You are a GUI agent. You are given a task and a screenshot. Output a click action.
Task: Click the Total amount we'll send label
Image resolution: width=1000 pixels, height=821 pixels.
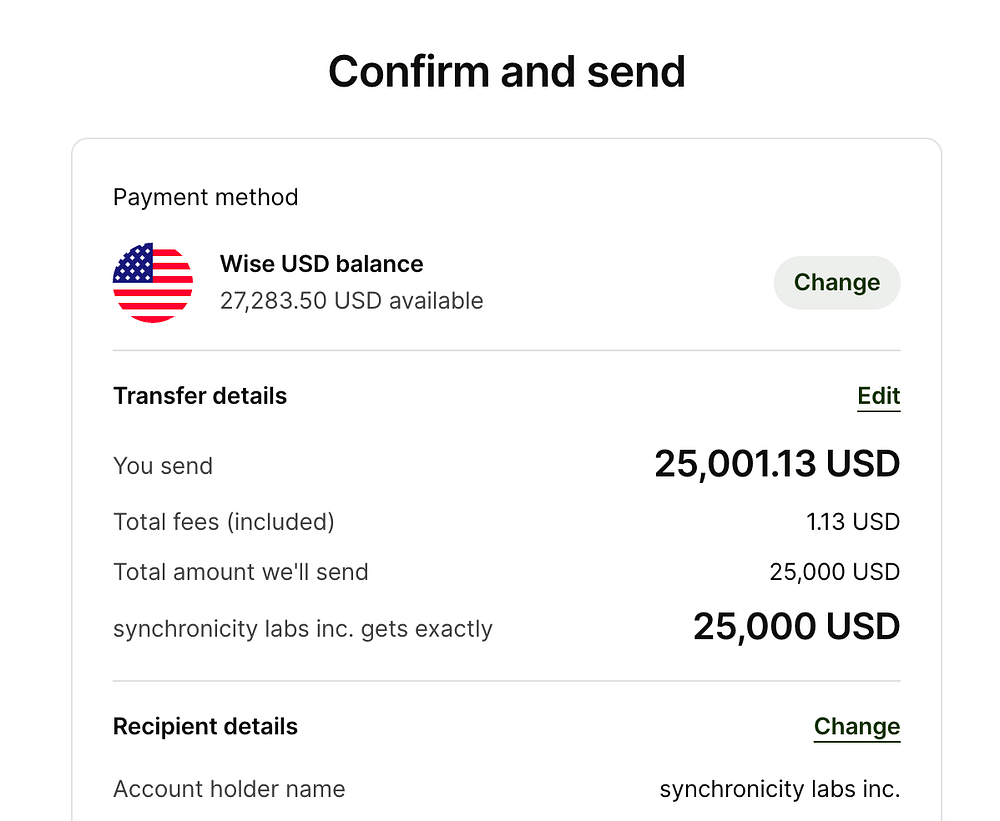(x=240, y=572)
